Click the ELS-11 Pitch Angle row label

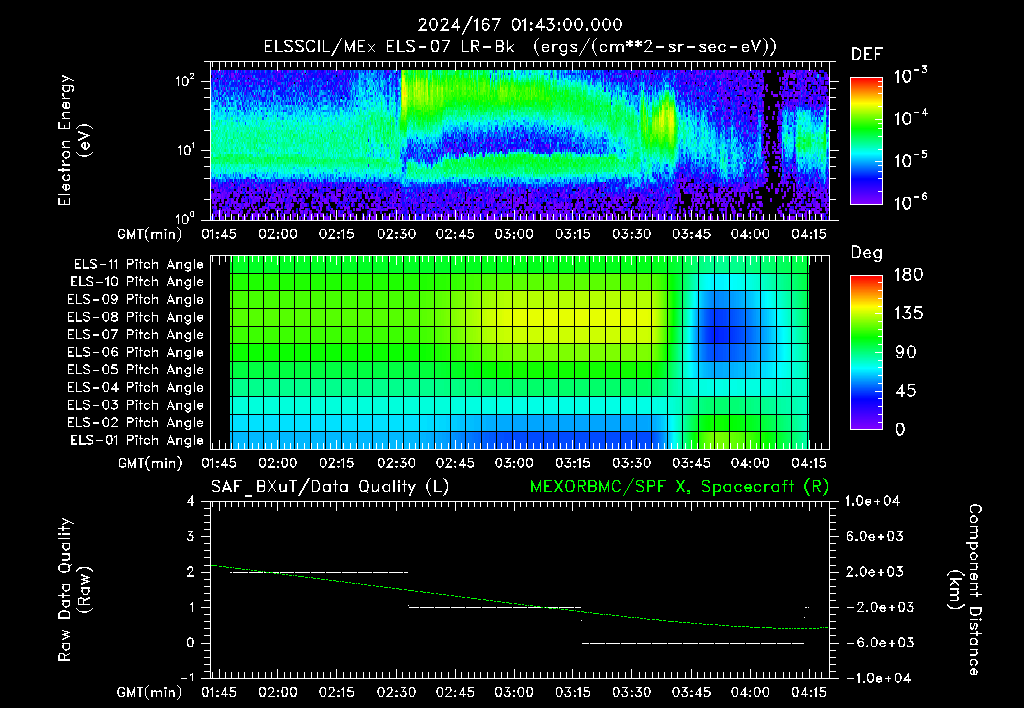tap(138, 265)
